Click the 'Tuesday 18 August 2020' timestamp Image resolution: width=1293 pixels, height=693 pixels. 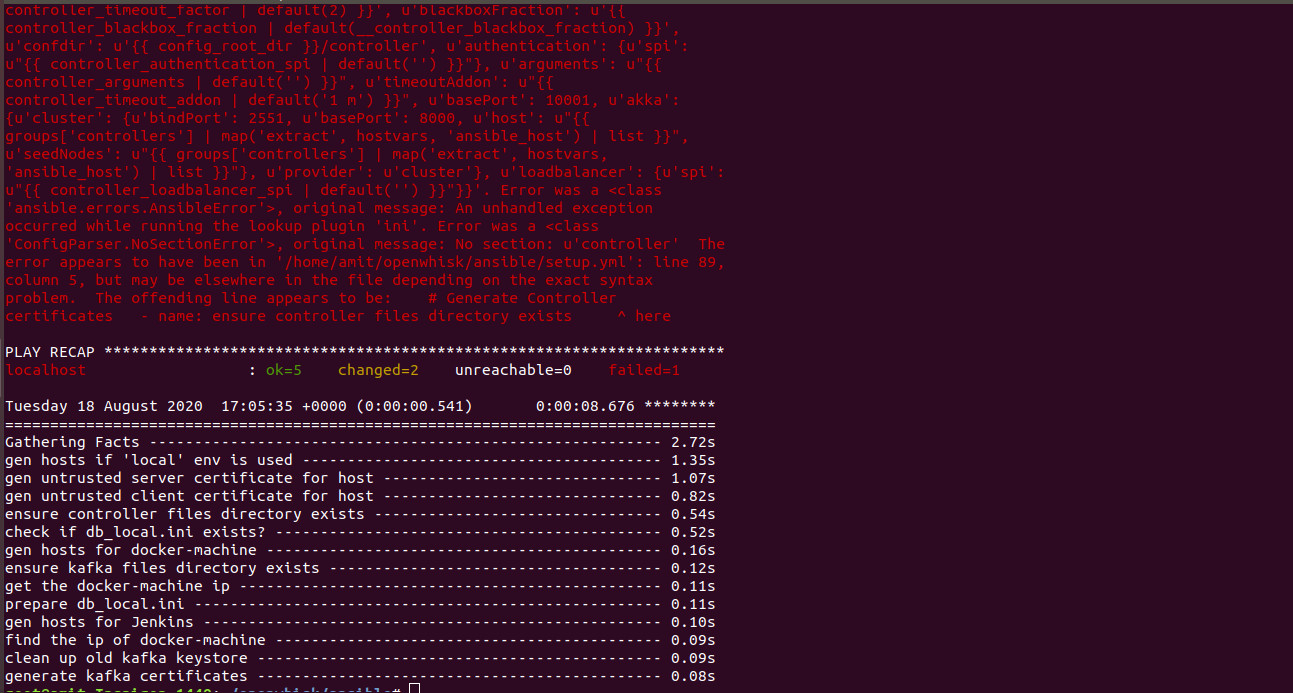click(x=104, y=406)
